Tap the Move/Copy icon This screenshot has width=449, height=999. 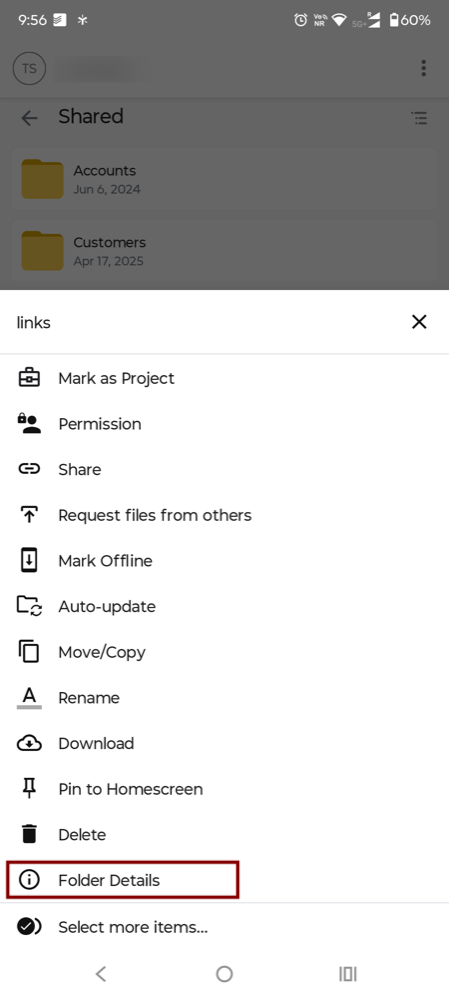pos(29,652)
